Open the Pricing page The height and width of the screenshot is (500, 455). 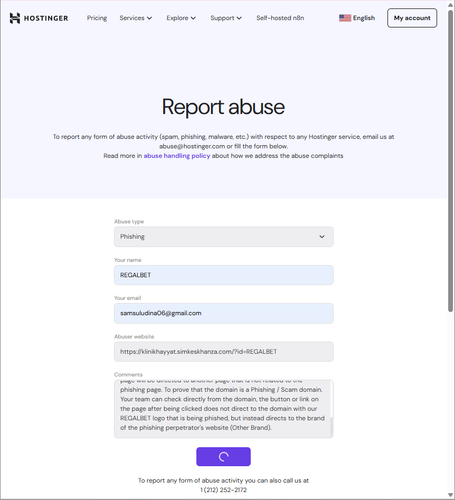click(97, 18)
